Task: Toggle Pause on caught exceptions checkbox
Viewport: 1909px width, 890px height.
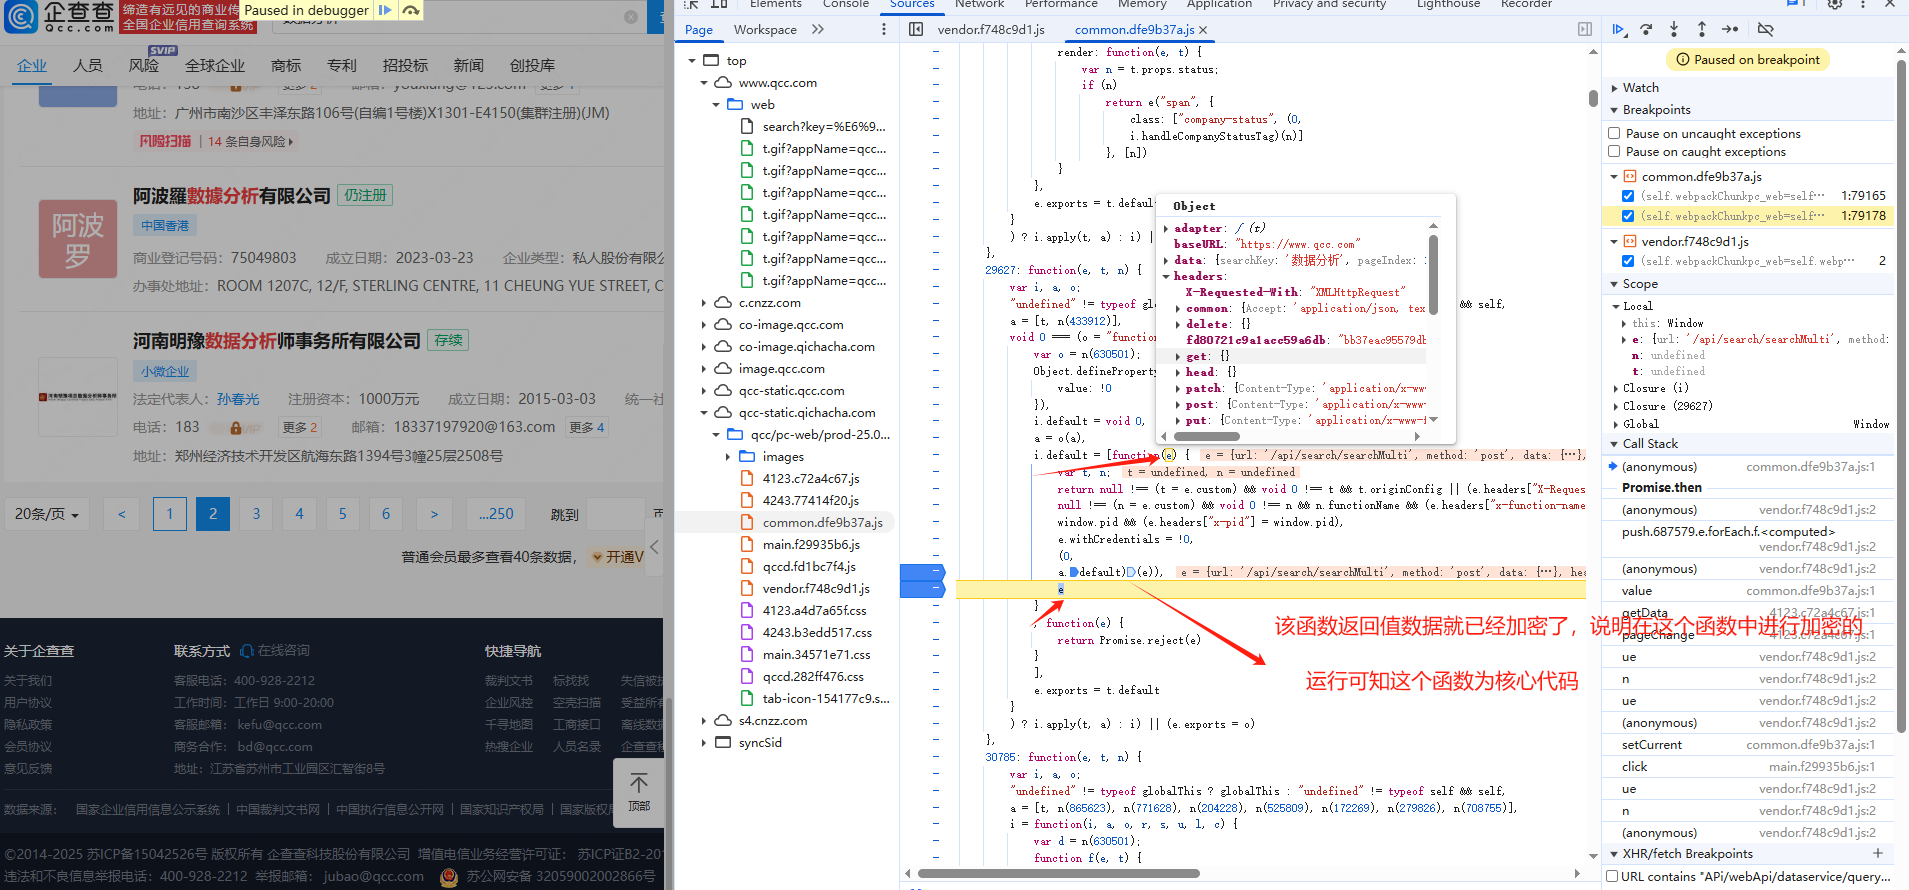Action: (1614, 152)
